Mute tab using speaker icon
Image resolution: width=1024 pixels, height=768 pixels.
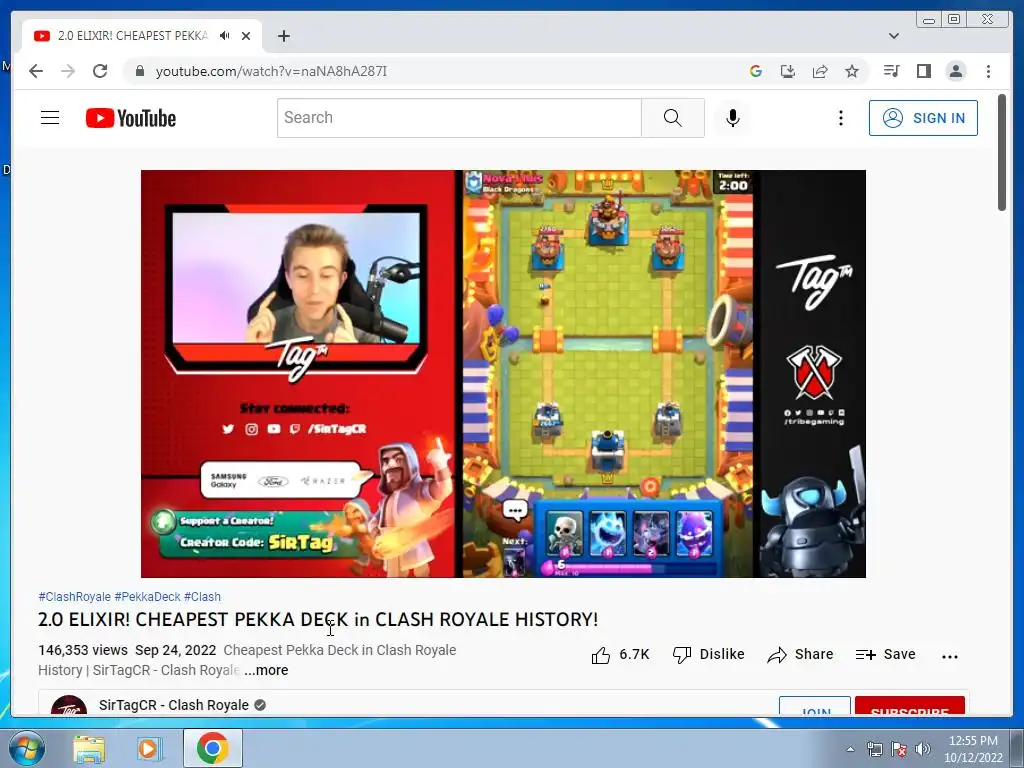tap(225, 36)
